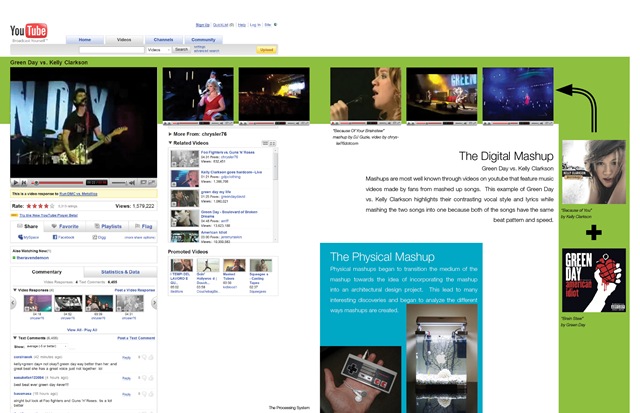640x413 pixels.
Task: Toggle the main player's fullscreen icon
Action: [x=151, y=182]
